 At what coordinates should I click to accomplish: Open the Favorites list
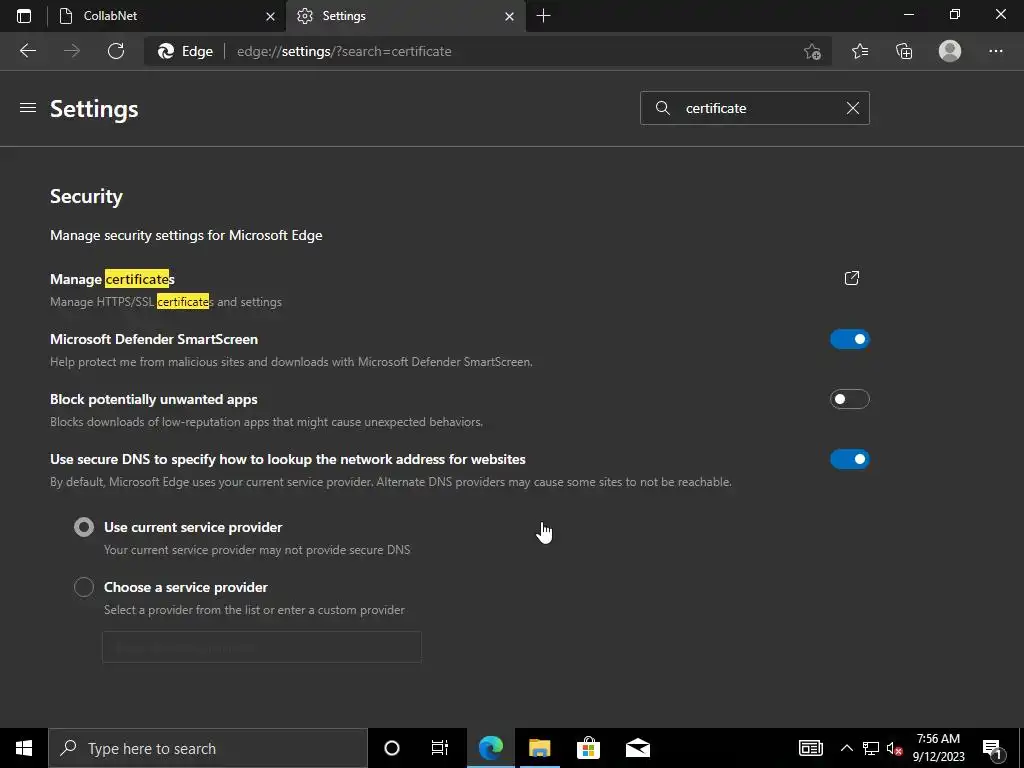860,51
